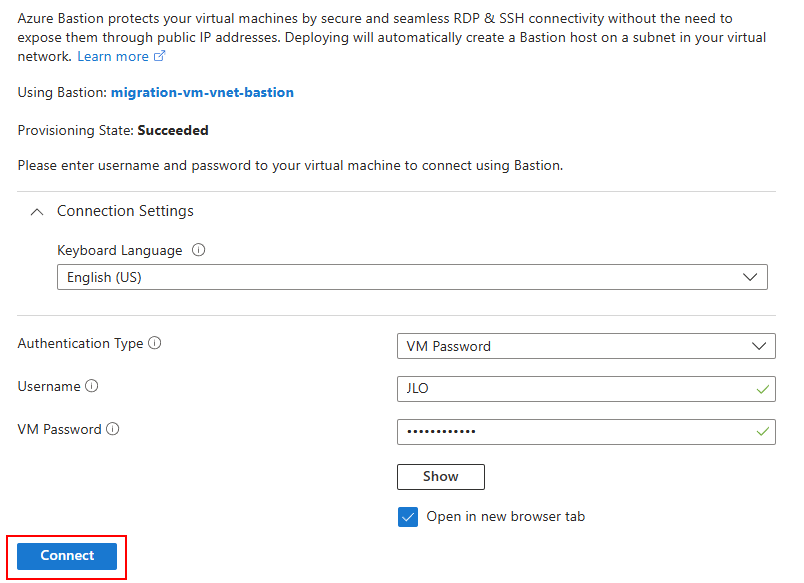804x583 pixels.
Task: Uncheck the Open in new browser tab checkbox
Action: pos(408,517)
